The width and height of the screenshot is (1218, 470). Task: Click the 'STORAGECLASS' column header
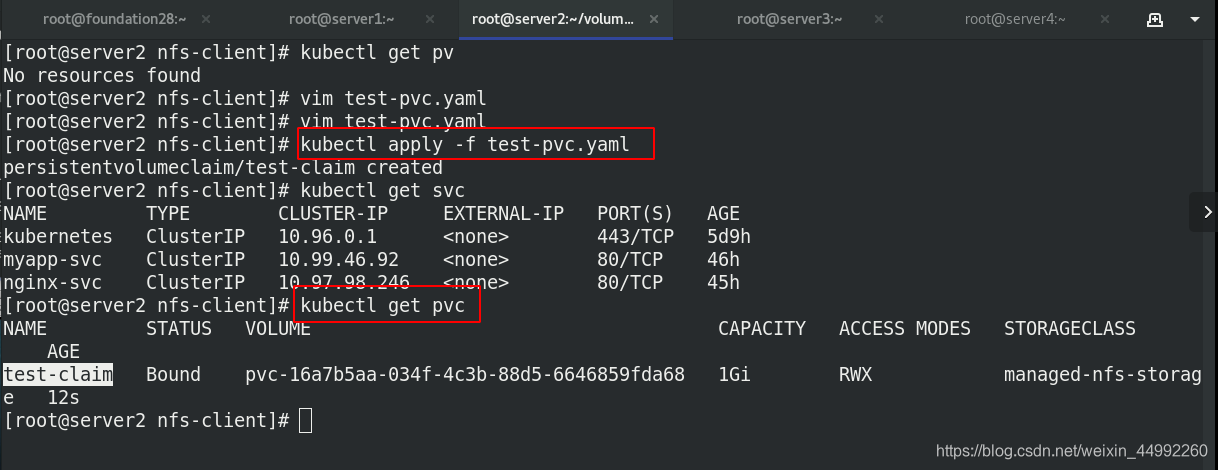click(x=1070, y=328)
